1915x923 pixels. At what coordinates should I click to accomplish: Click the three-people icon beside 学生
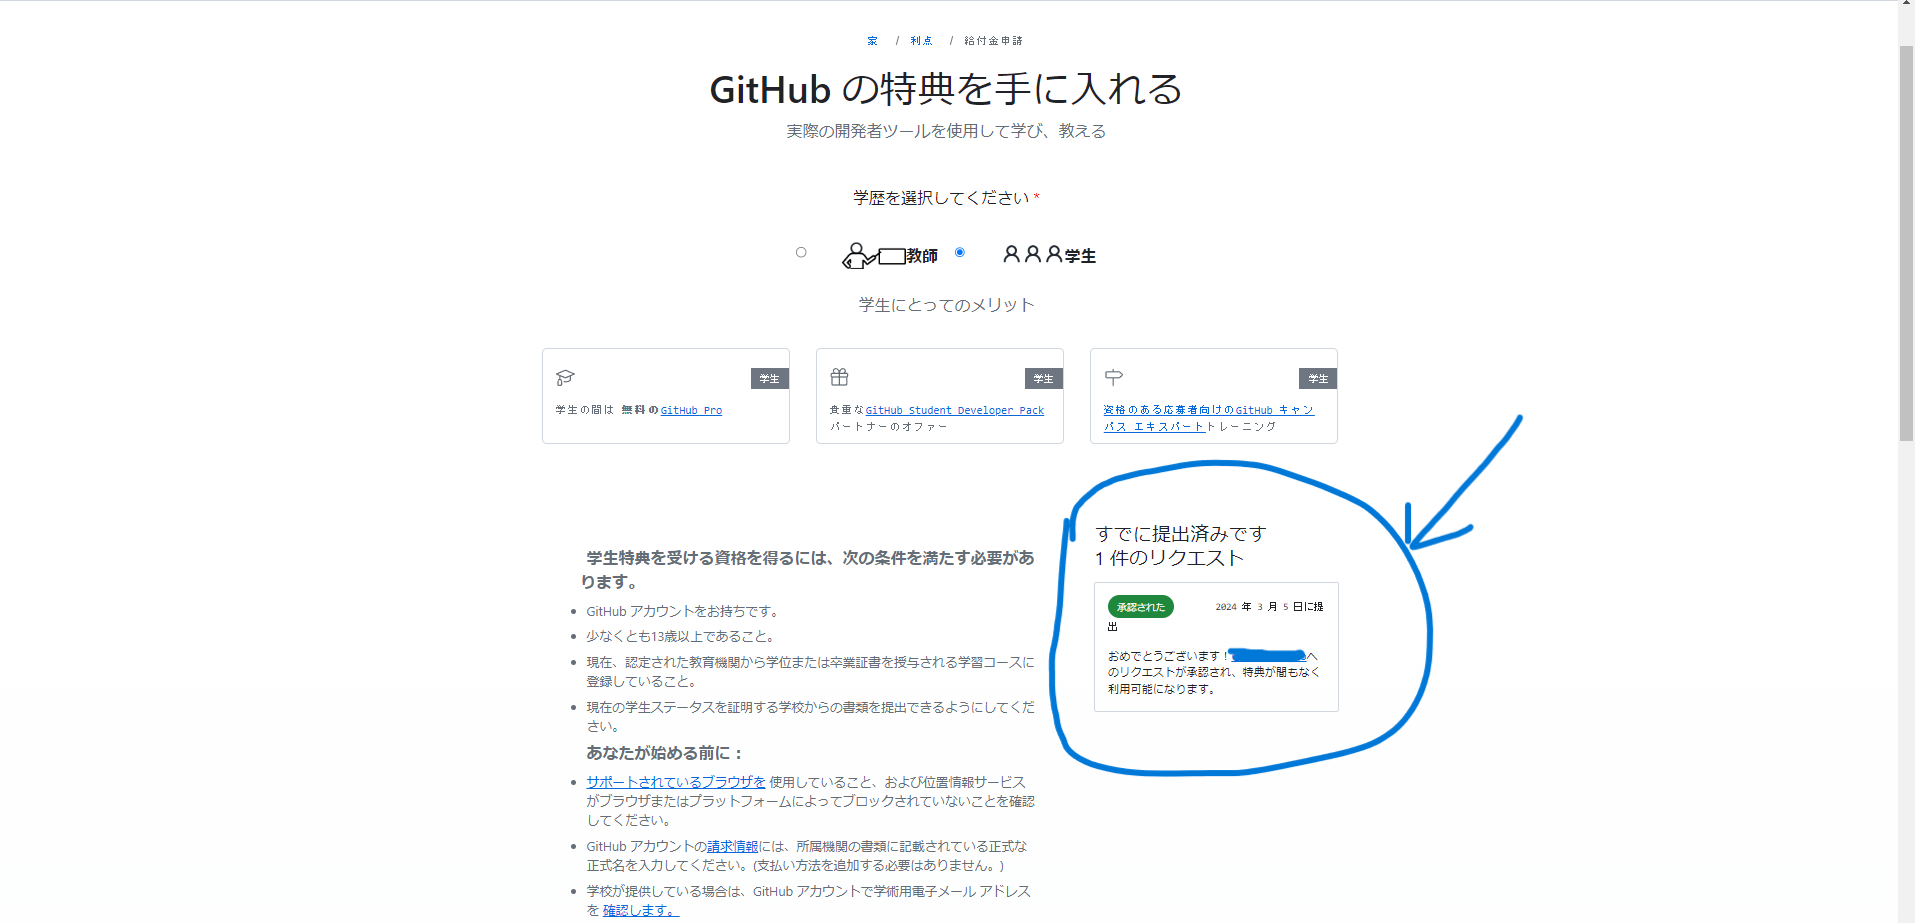click(1033, 254)
